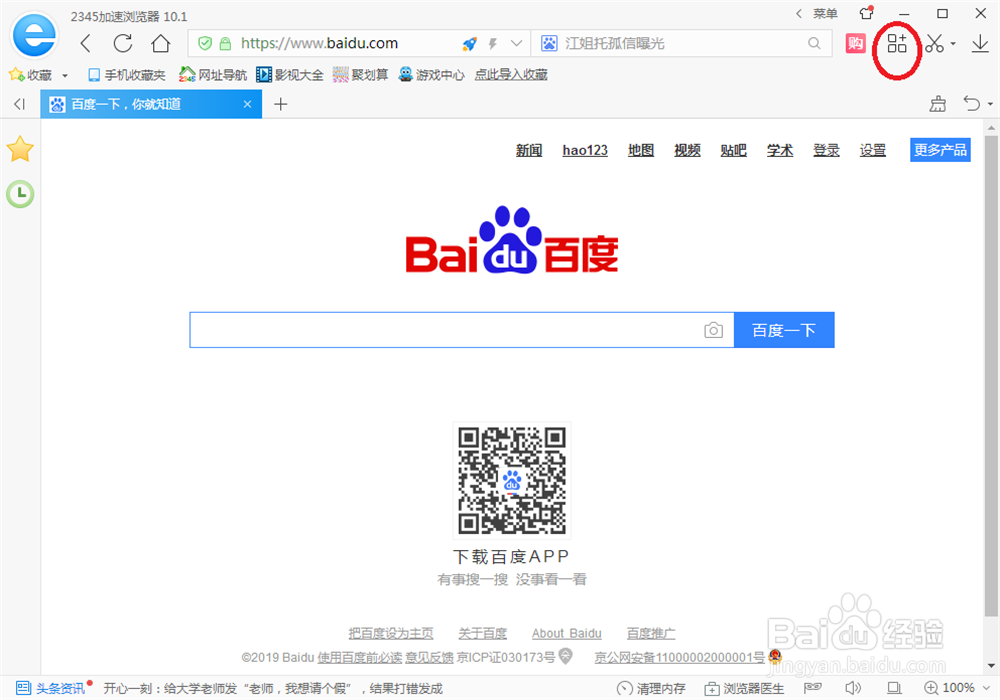Open 意见反馈 link
The height and width of the screenshot is (700, 1000).
point(429,657)
